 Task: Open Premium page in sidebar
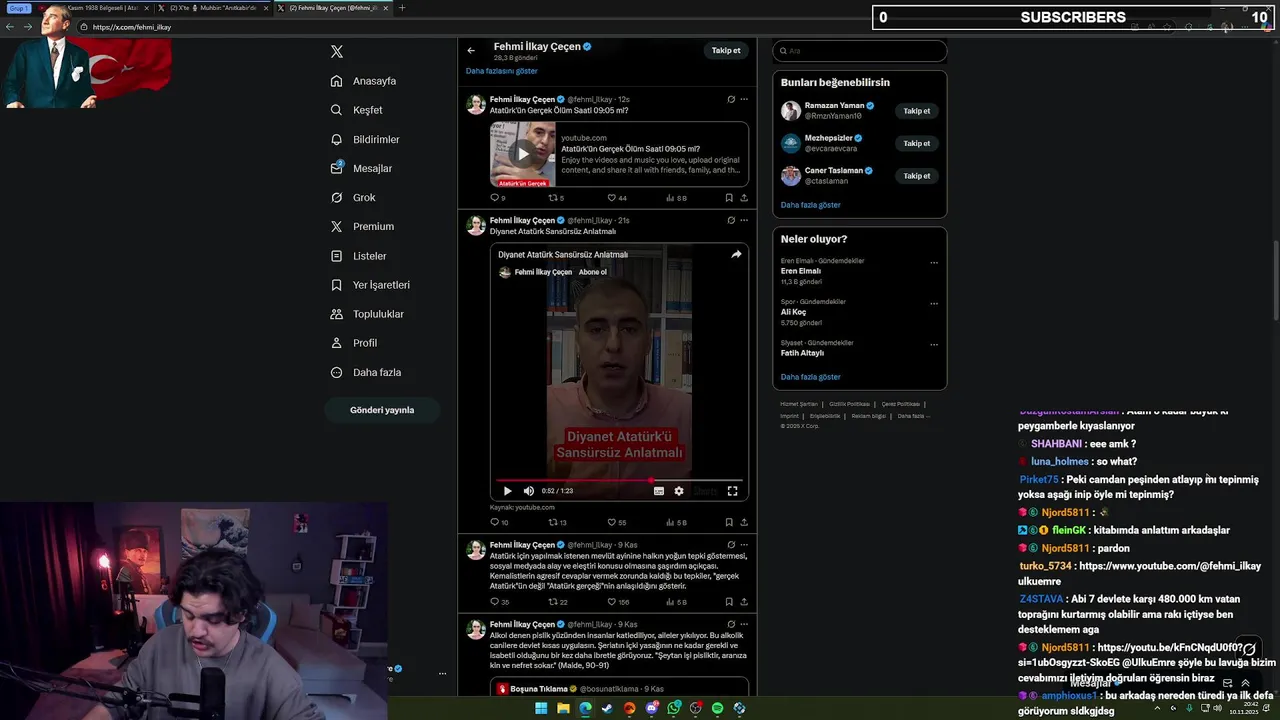pyautogui.click(x=362, y=227)
